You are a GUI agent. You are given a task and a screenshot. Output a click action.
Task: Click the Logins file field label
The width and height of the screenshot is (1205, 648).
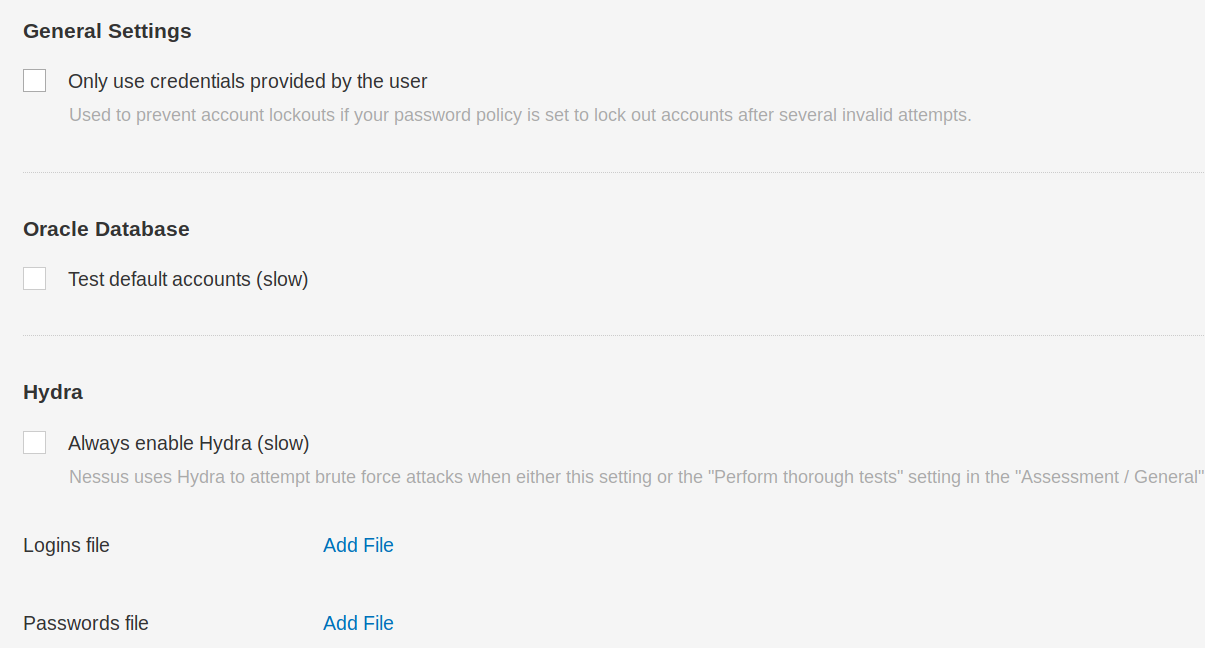pyautogui.click(x=66, y=545)
